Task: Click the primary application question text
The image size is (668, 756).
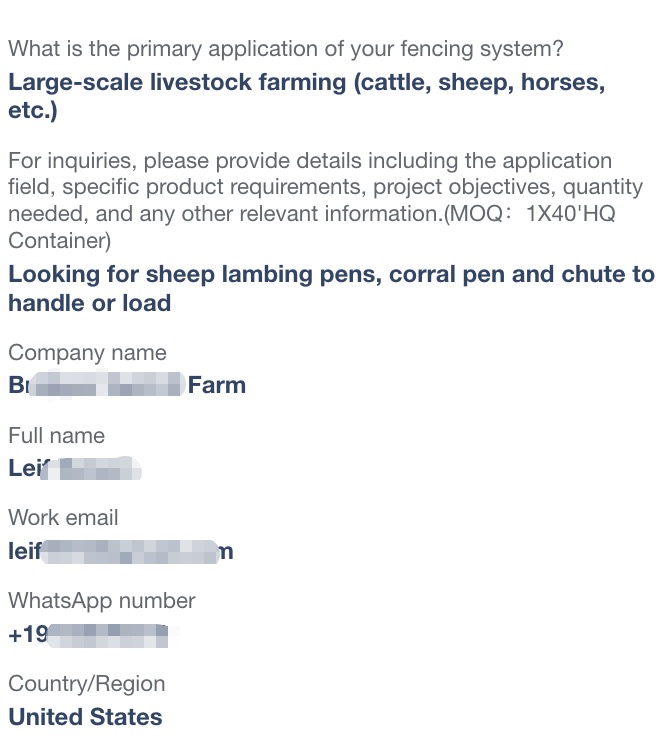Action: click(286, 49)
